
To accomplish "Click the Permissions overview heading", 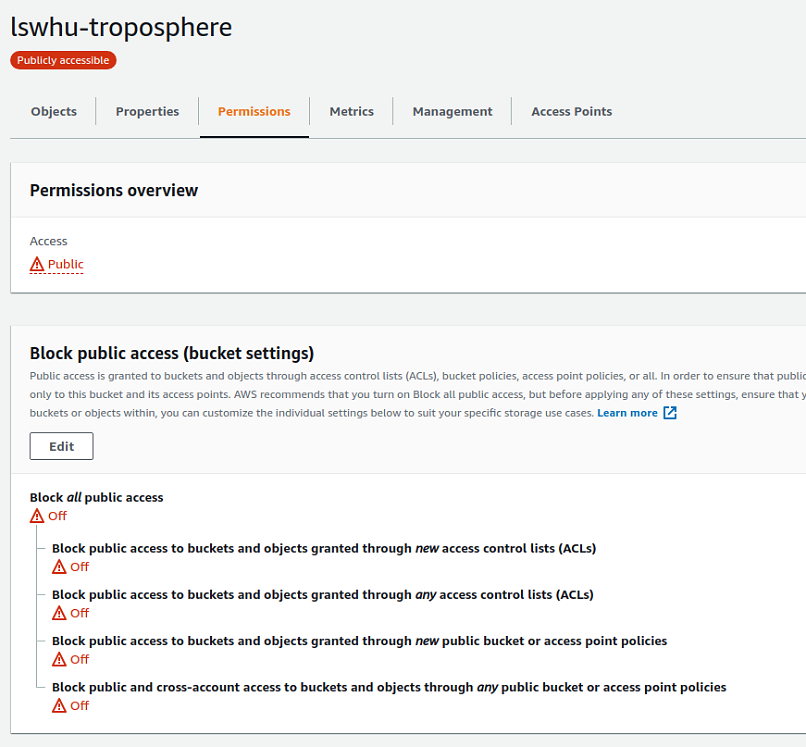I will click(x=114, y=191).
